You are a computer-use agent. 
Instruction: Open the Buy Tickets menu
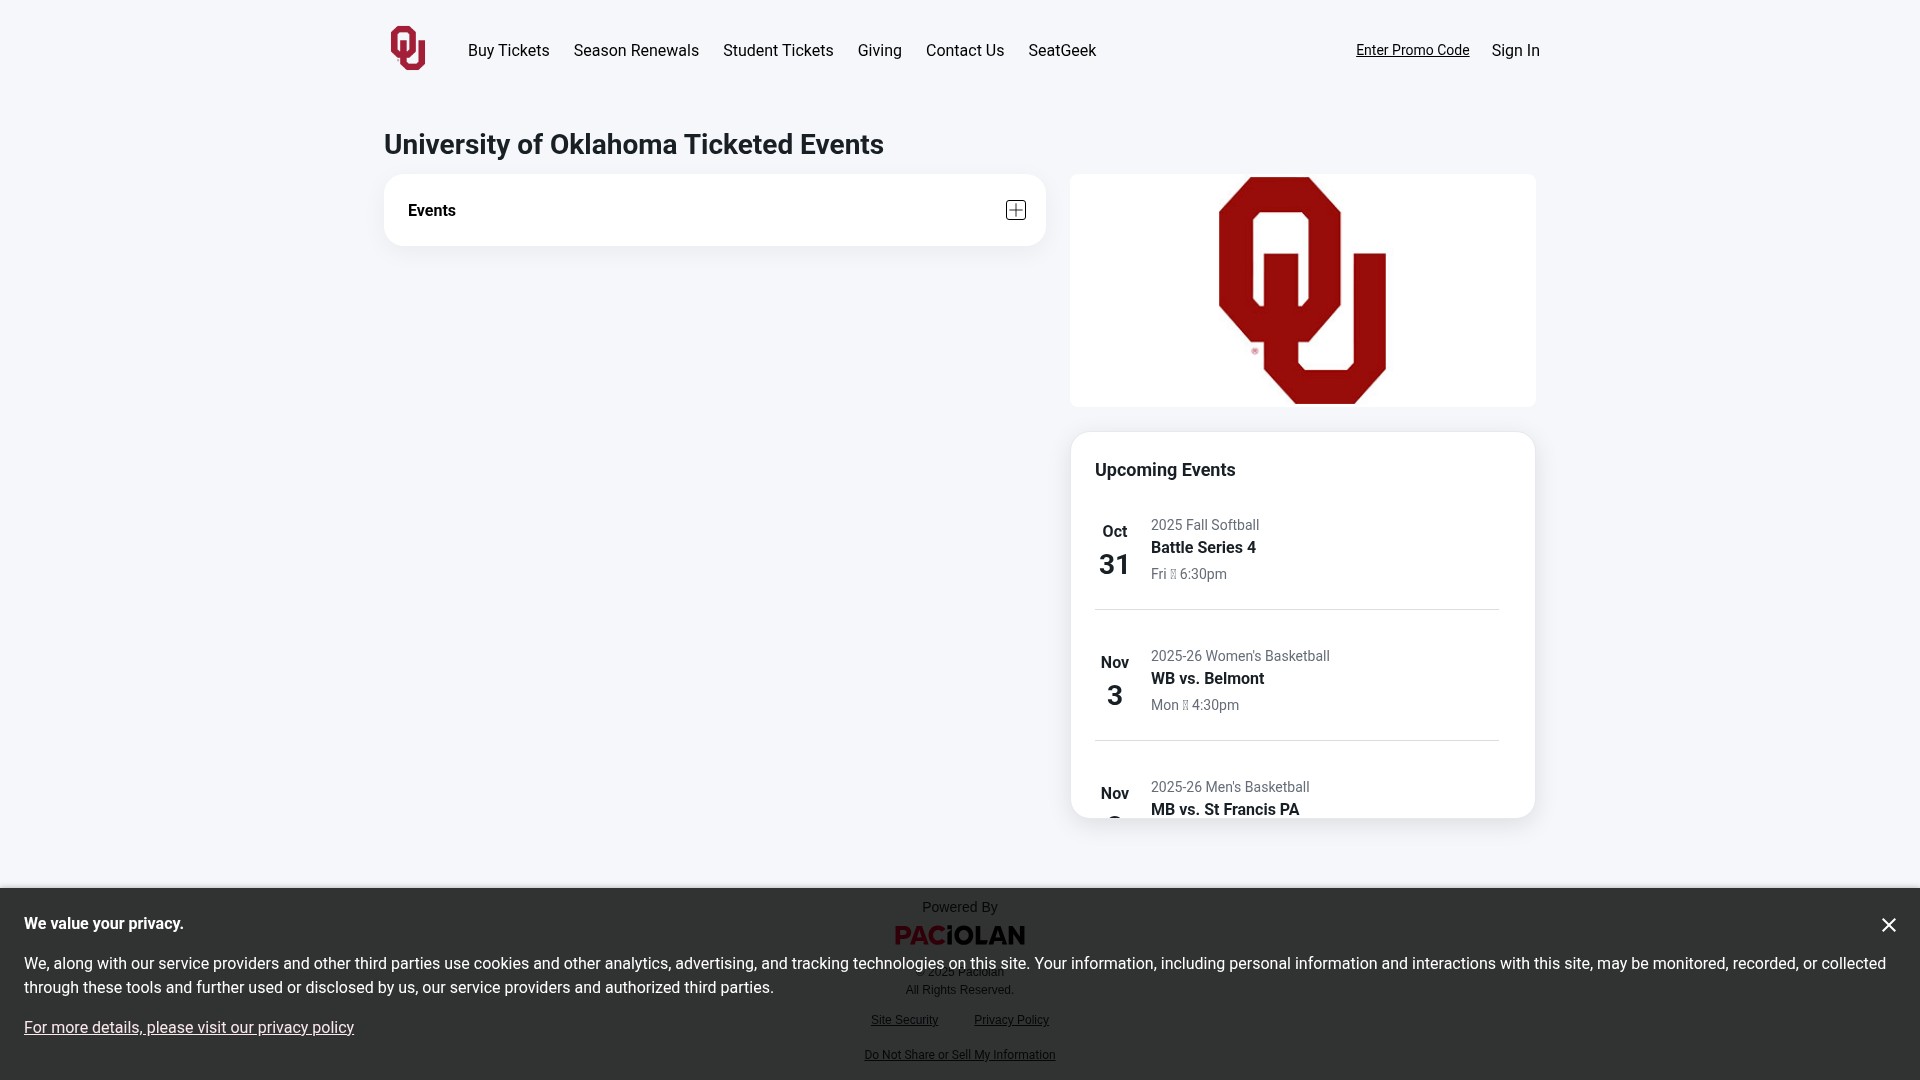click(508, 50)
